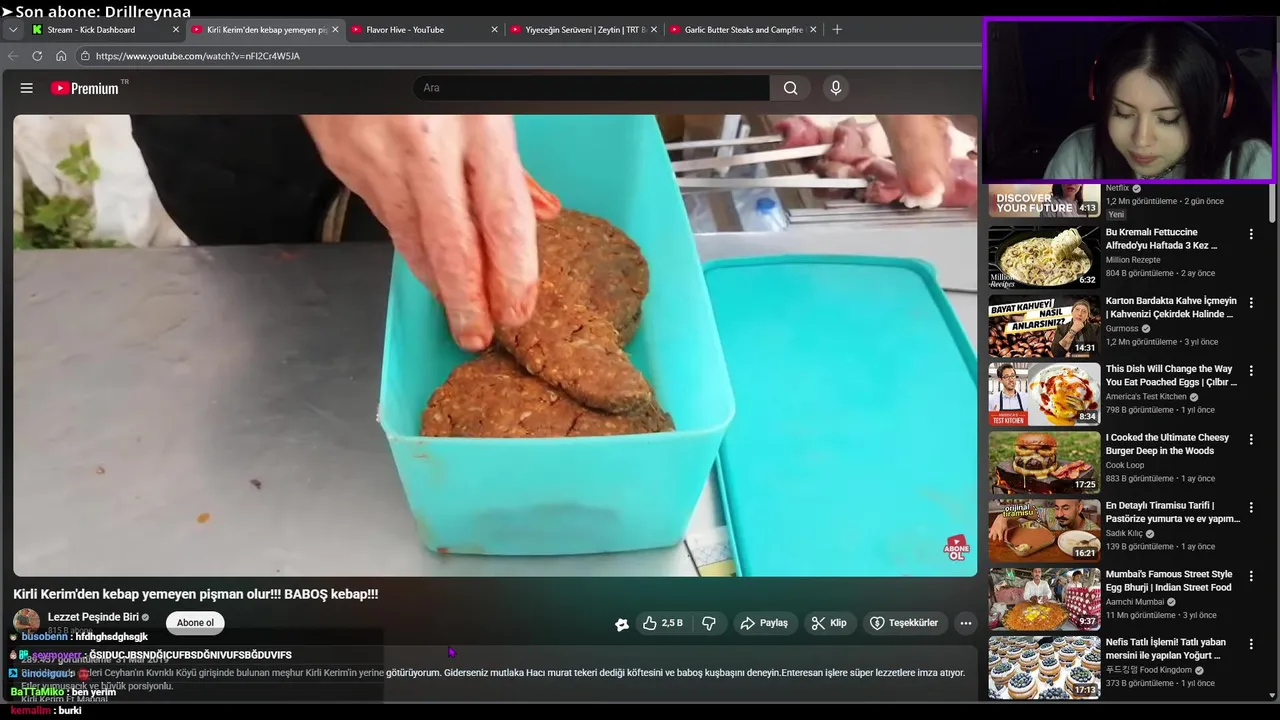
Task: Like the video with thumbs-up 2,5 B
Action: (663, 623)
